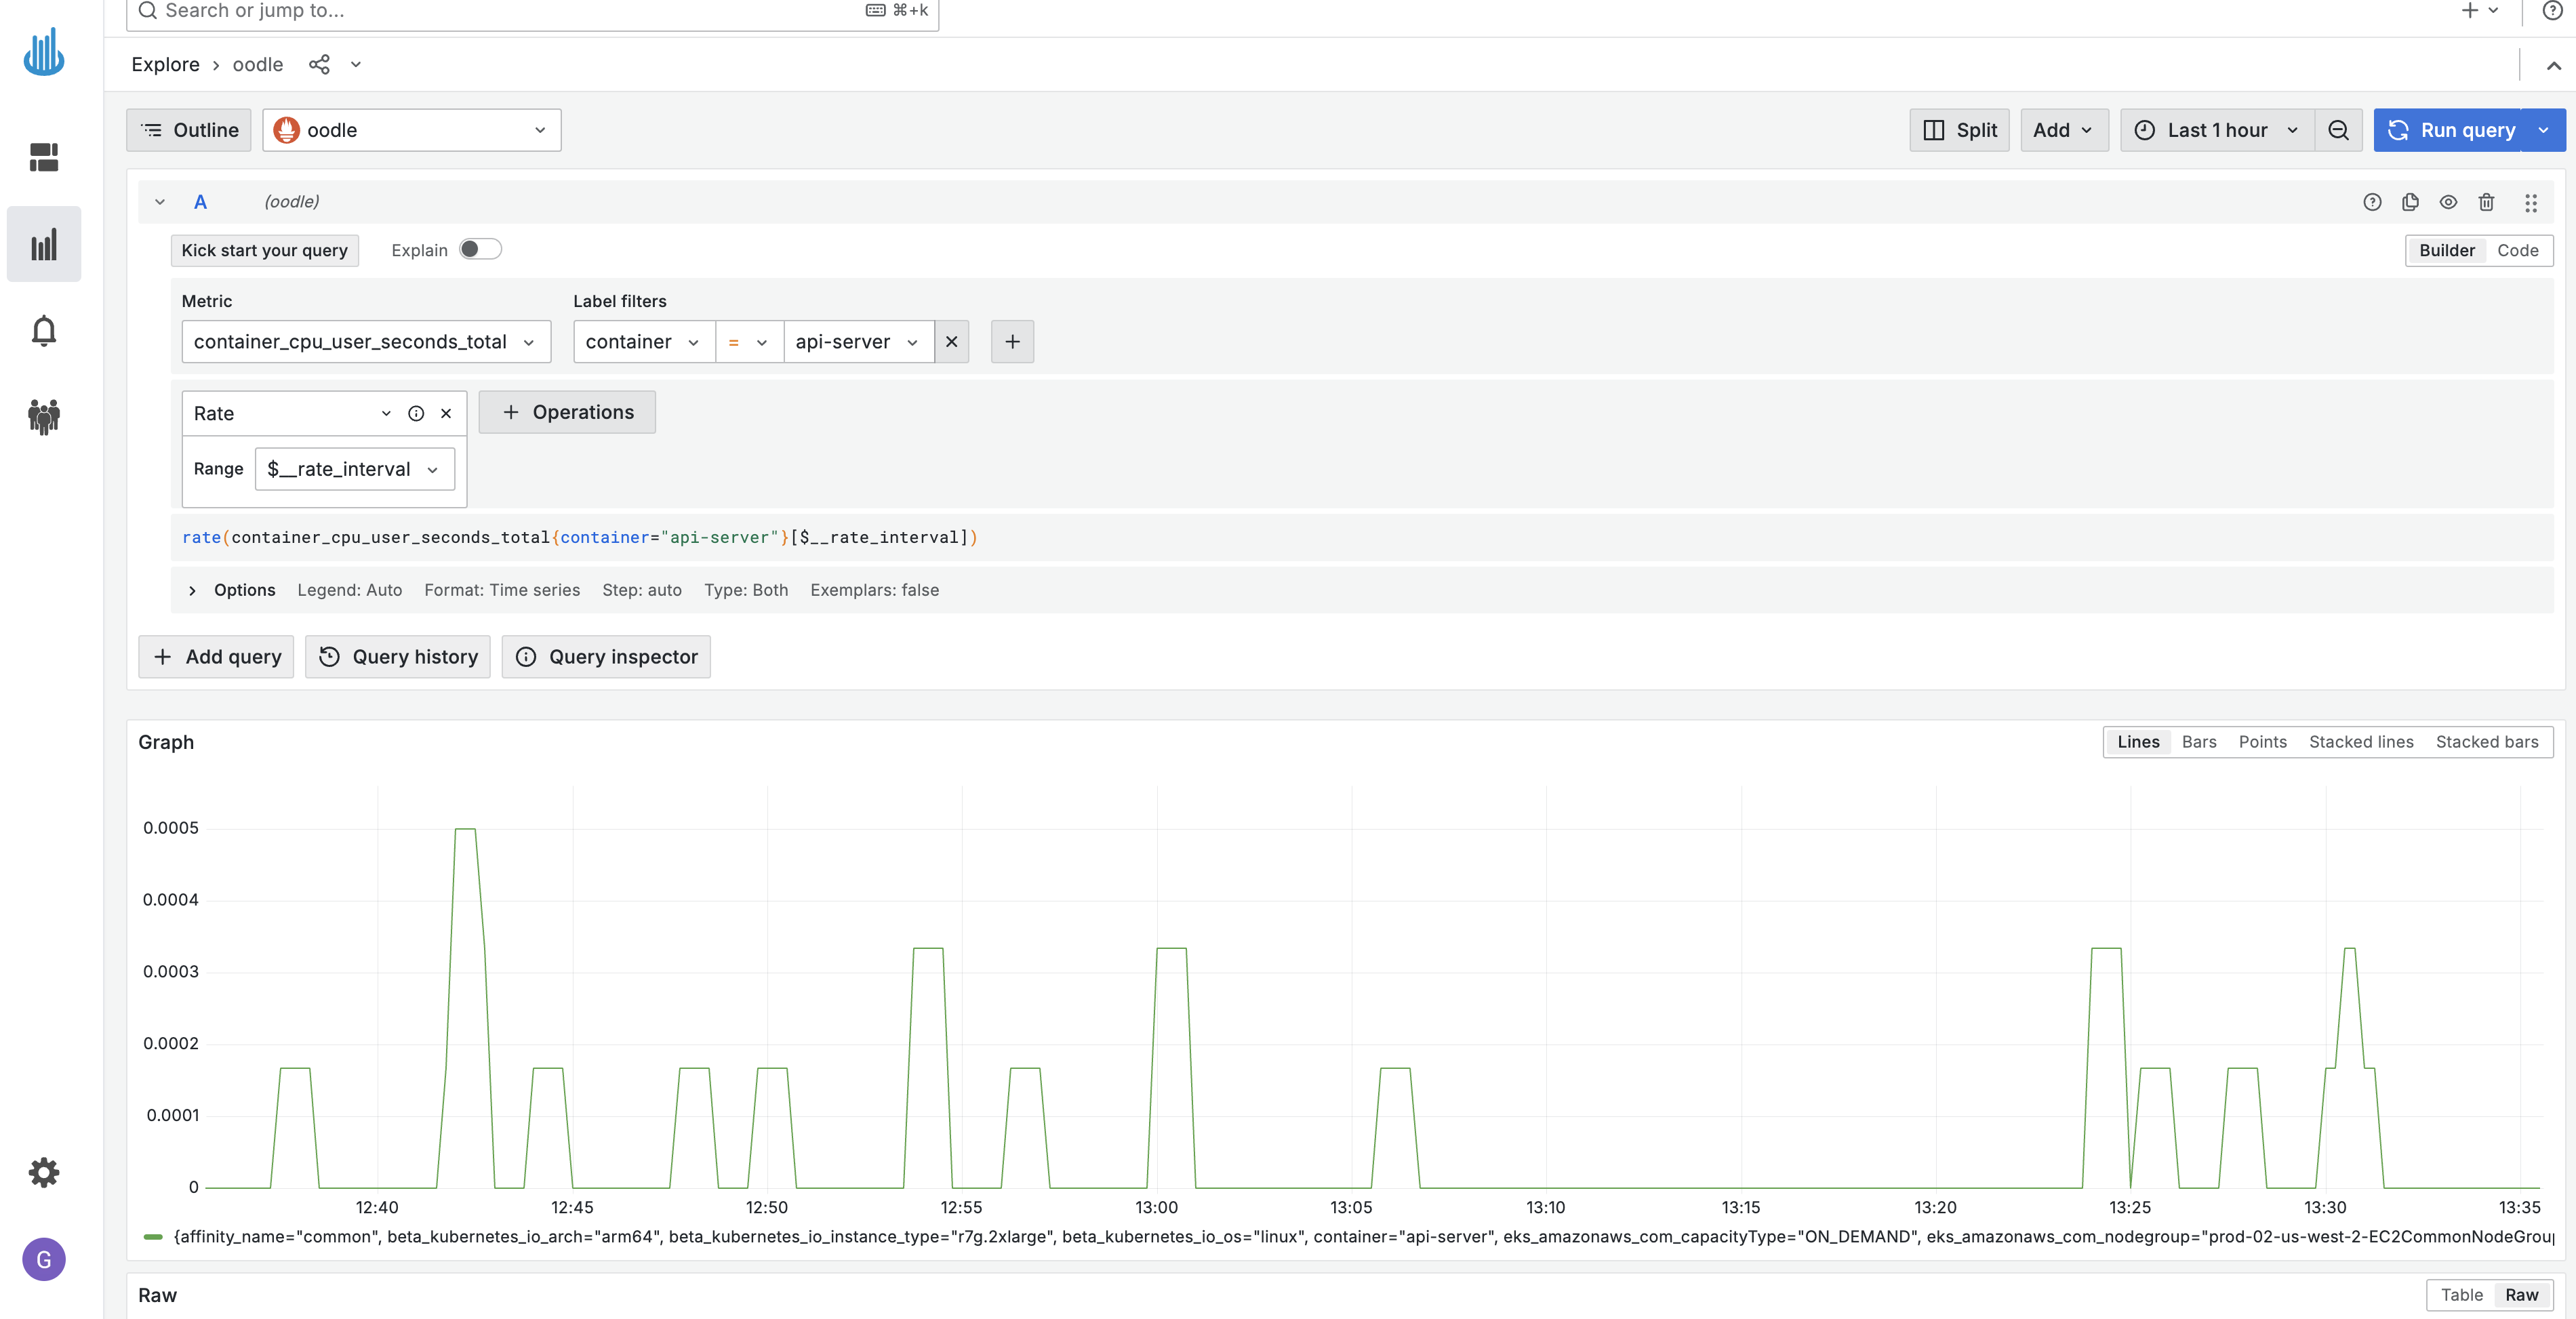Image resolution: width=2576 pixels, height=1319 pixels.
Task: Open Teams people icon in sidebar
Action: tap(44, 416)
